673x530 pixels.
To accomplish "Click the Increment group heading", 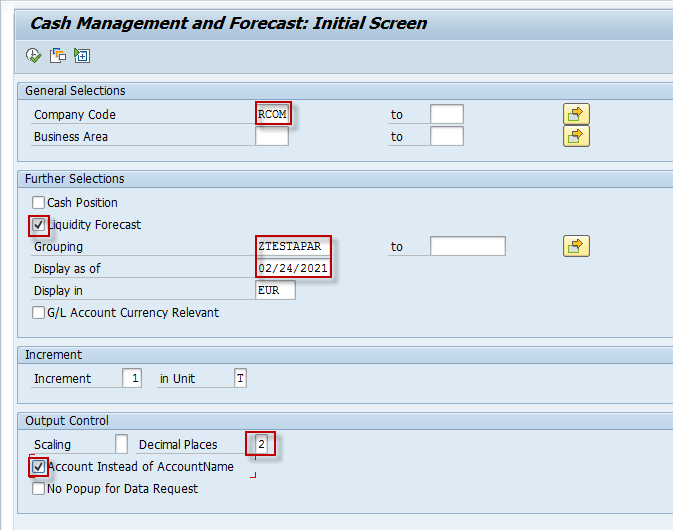I will pos(53,354).
